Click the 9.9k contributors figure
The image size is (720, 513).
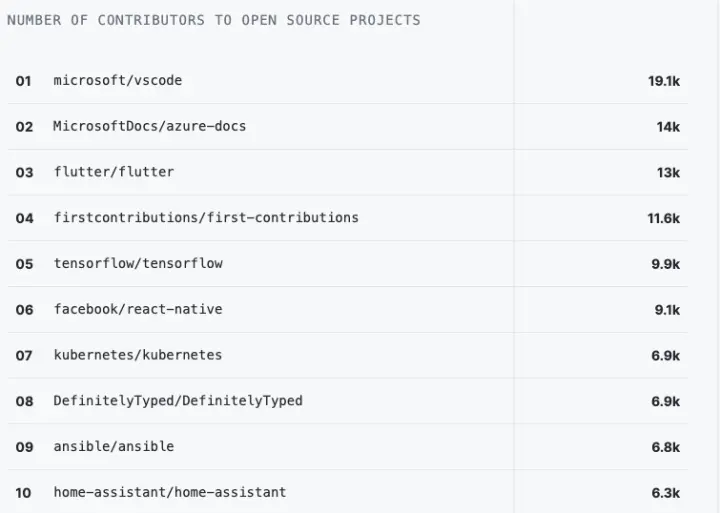click(666, 264)
